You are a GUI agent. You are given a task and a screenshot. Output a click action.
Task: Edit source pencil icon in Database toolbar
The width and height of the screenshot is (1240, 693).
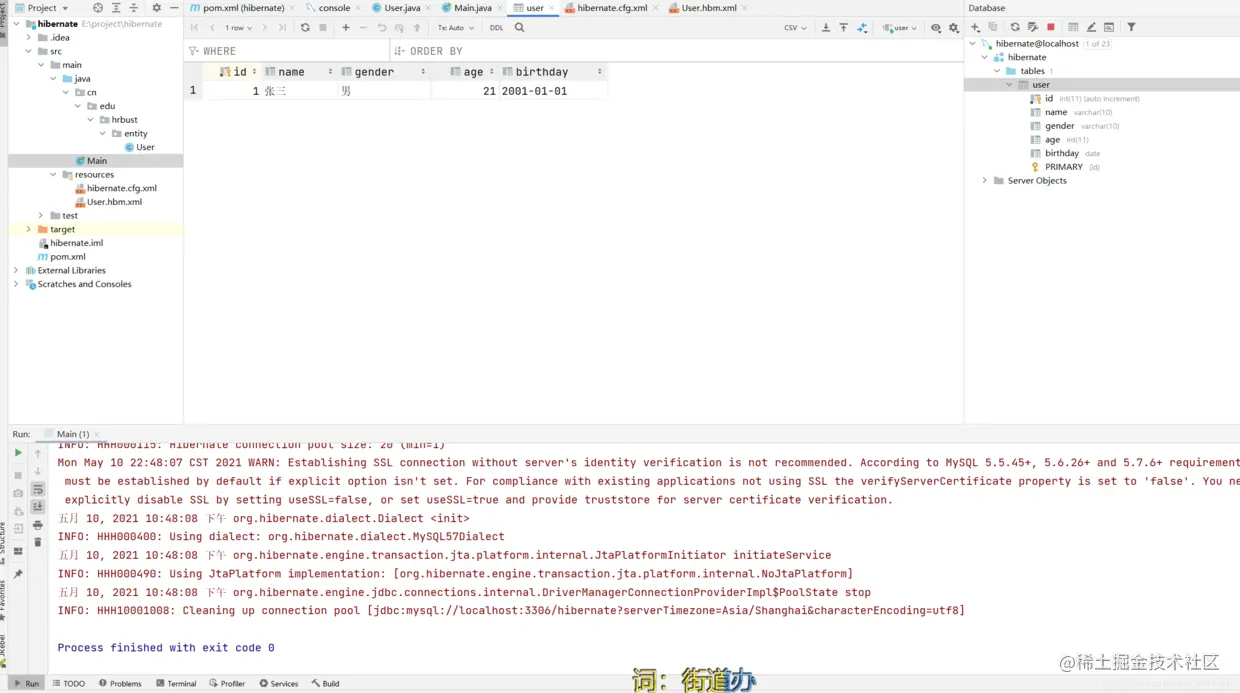click(1091, 27)
